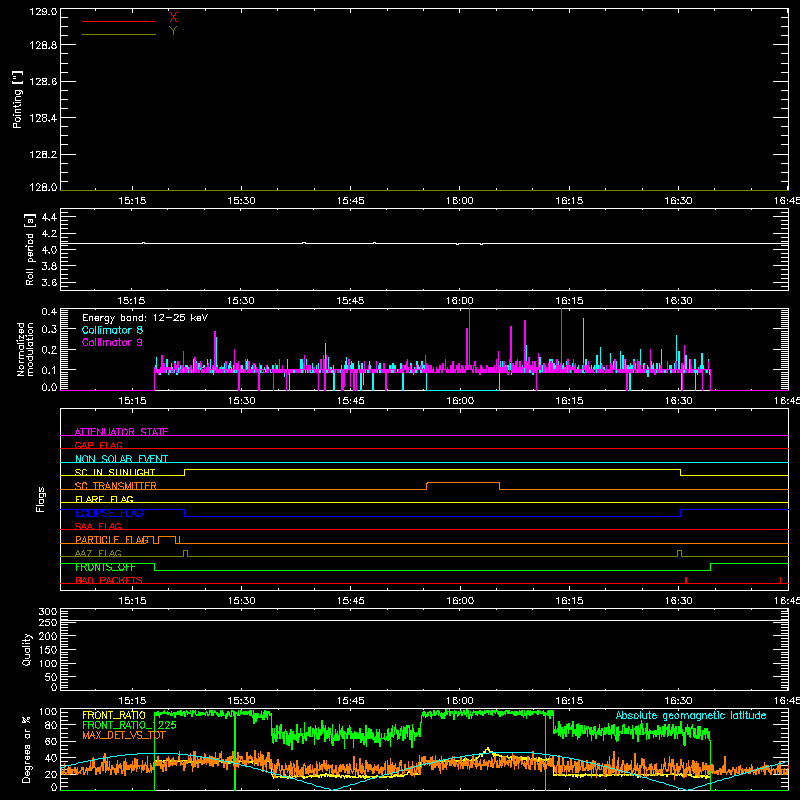Viewport: 800px width, 800px height.
Task: Click the 0.4 tick value on the modulation axis
Action: coord(49,312)
